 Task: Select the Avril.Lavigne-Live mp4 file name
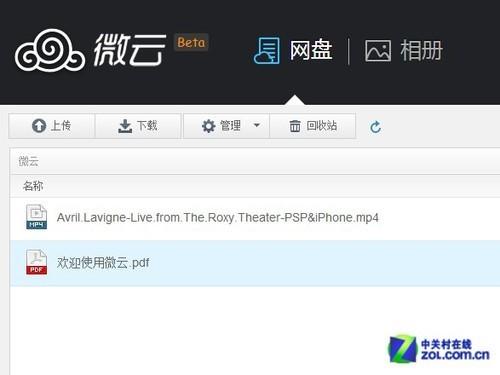[218, 218]
